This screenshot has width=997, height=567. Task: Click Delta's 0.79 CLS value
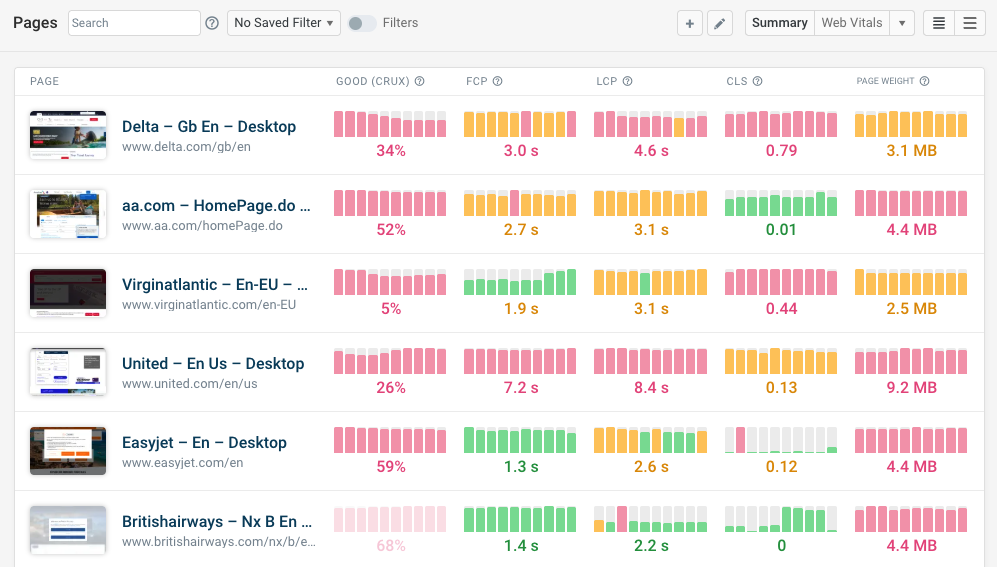[x=781, y=151]
